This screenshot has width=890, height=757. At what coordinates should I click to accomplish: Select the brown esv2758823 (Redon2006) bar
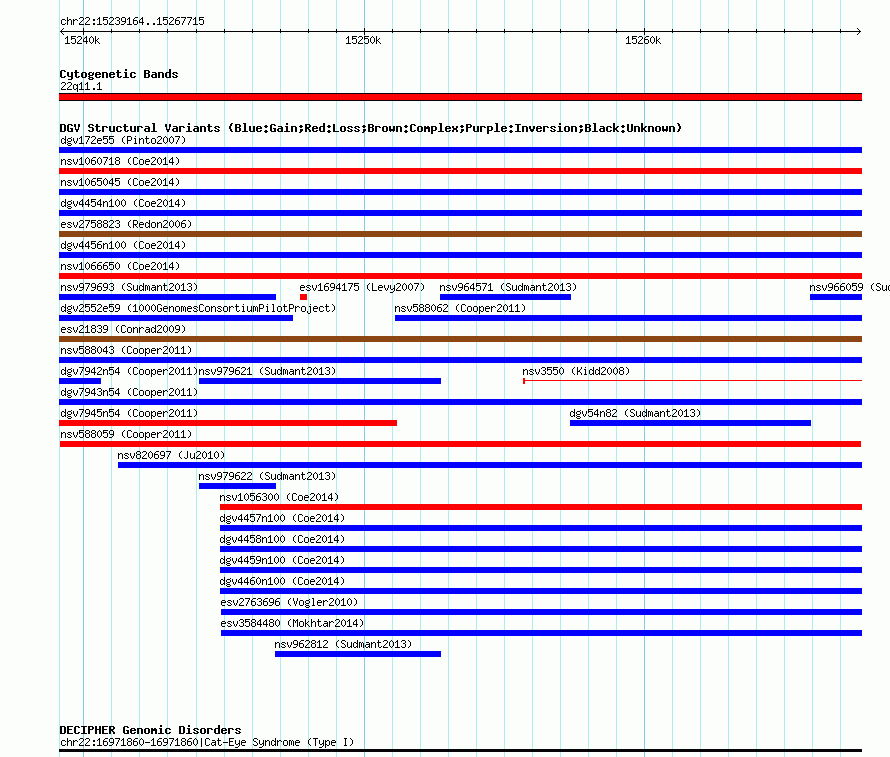460,234
